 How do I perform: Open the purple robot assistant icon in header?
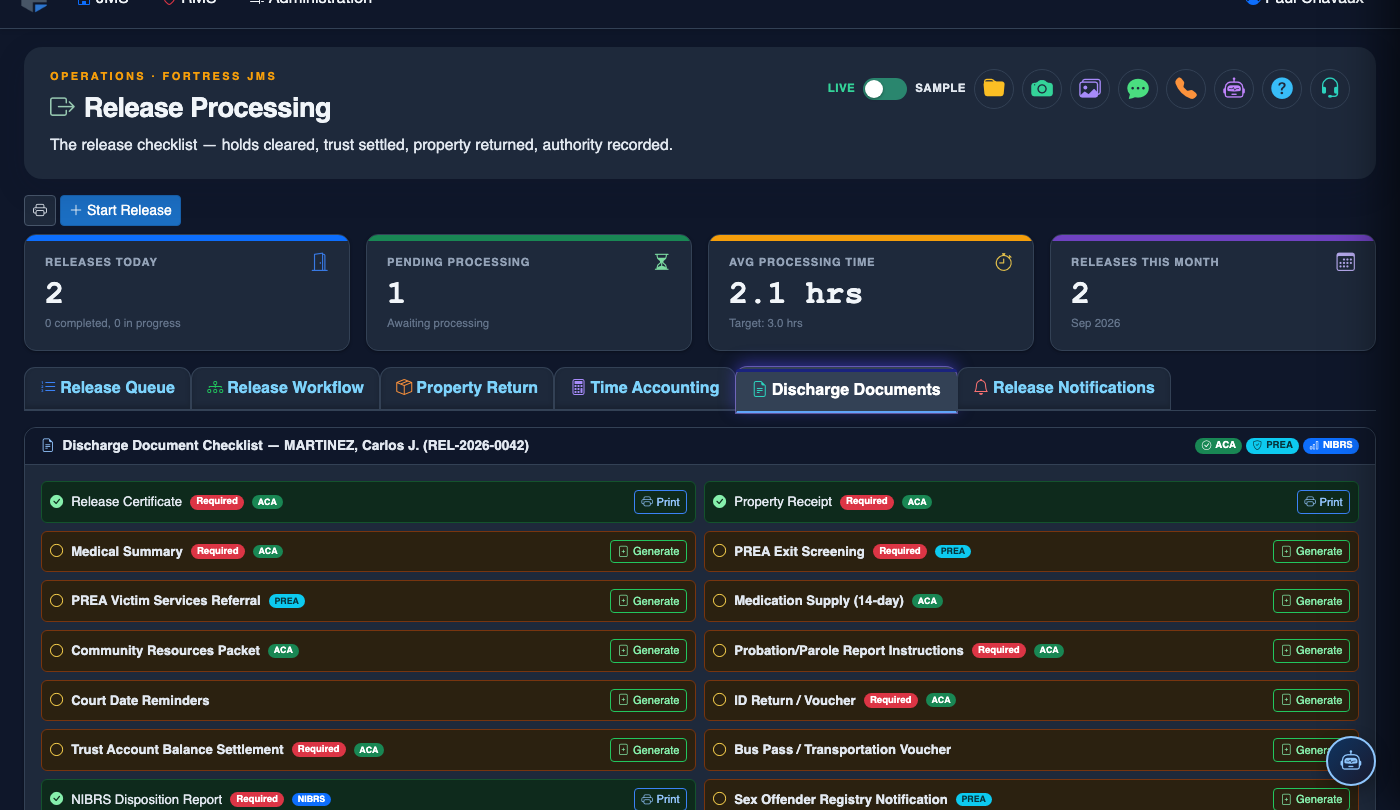click(x=1234, y=88)
